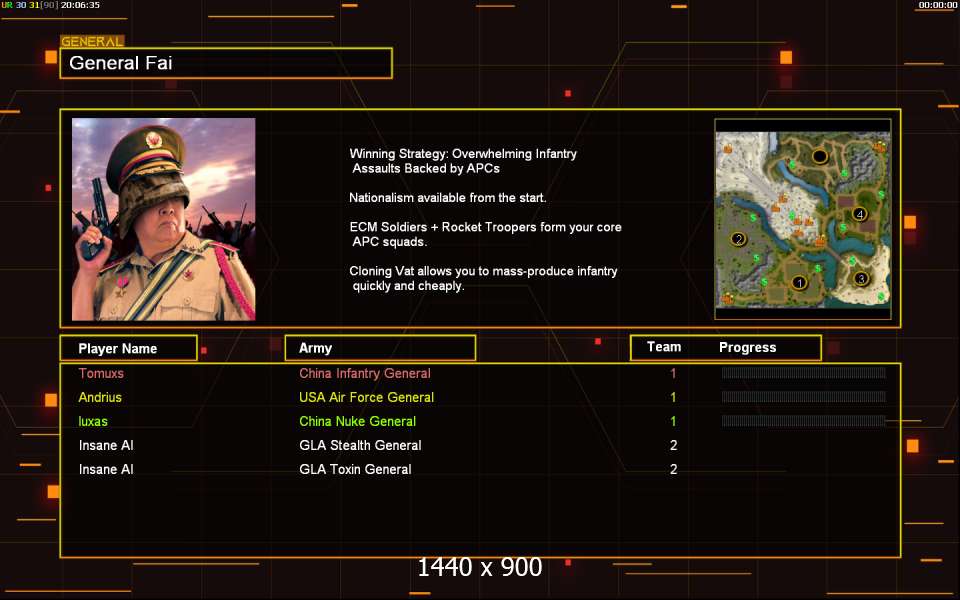Click orange building icon in map's top-left corner
The width and height of the screenshot is (960, 600).
click(728, 148)
